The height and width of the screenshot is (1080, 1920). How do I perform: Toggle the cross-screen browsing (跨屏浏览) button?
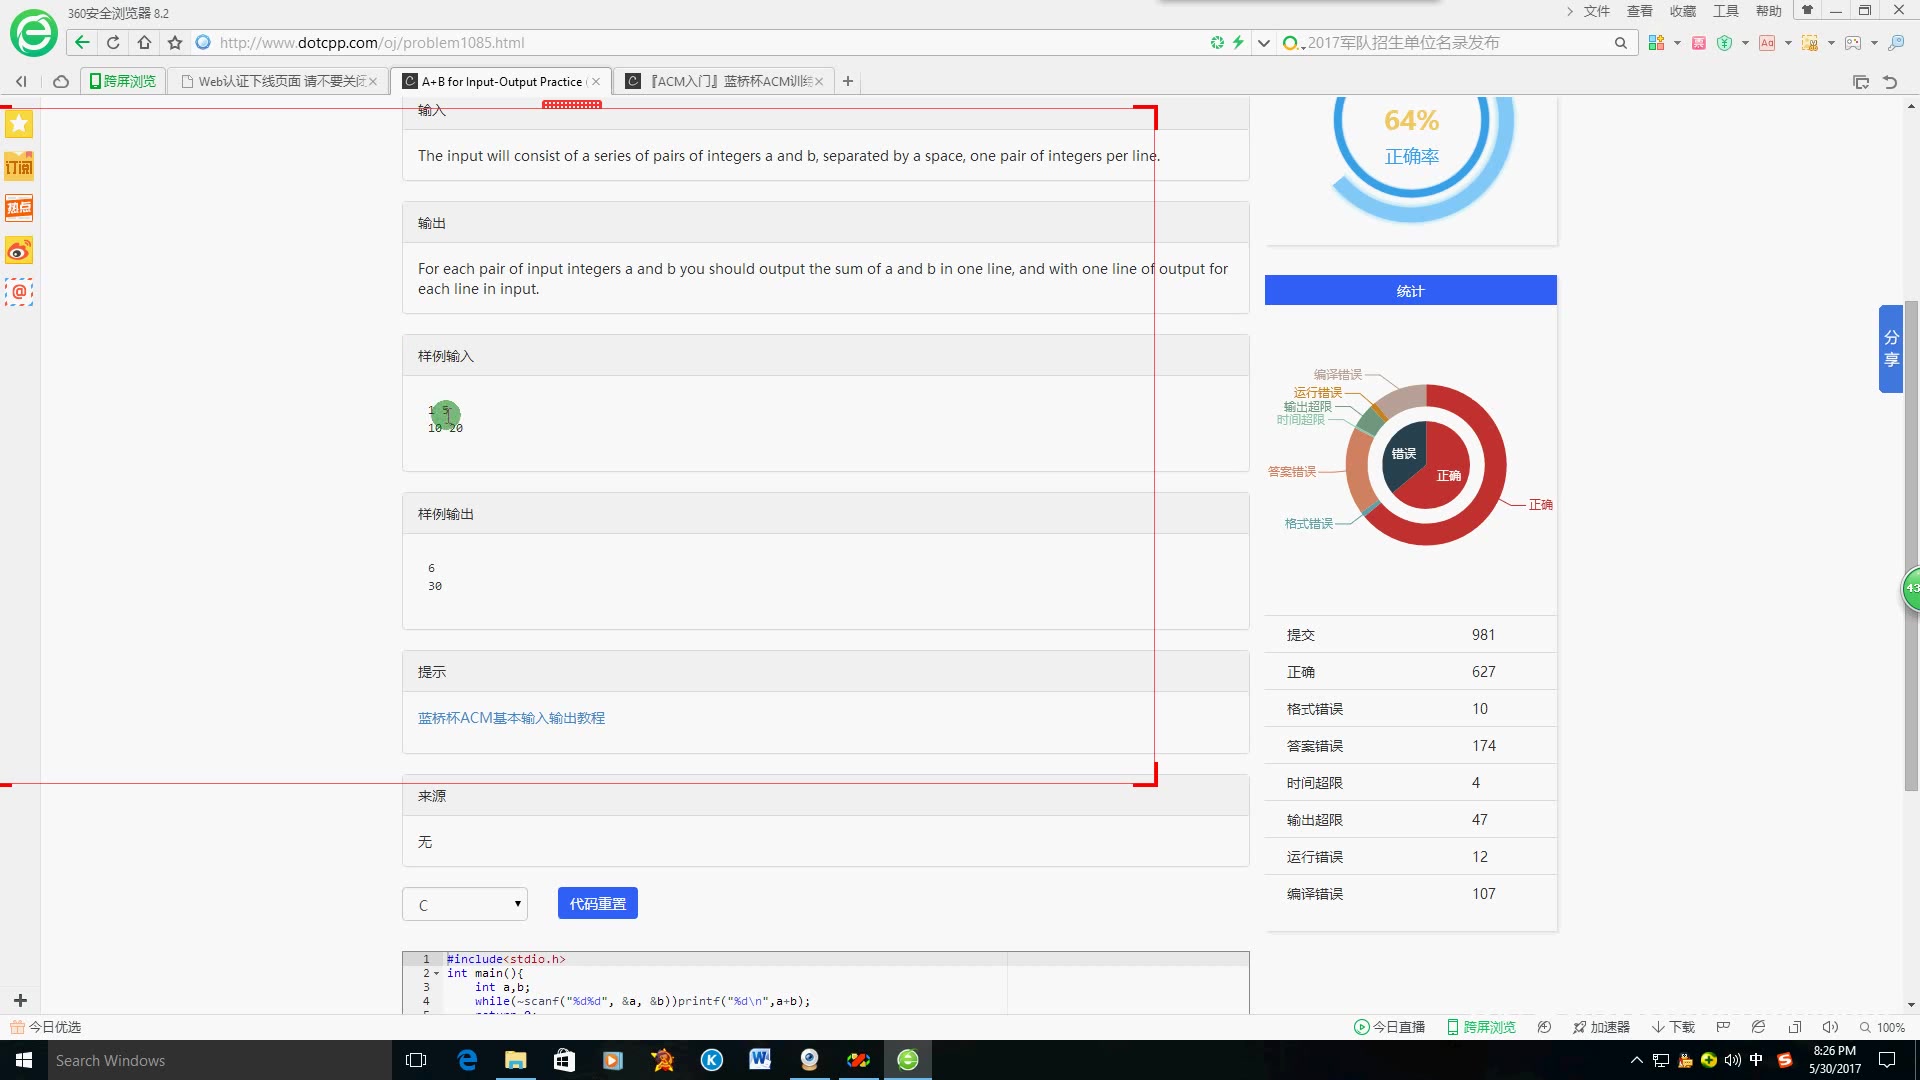[x=123, y=81]
